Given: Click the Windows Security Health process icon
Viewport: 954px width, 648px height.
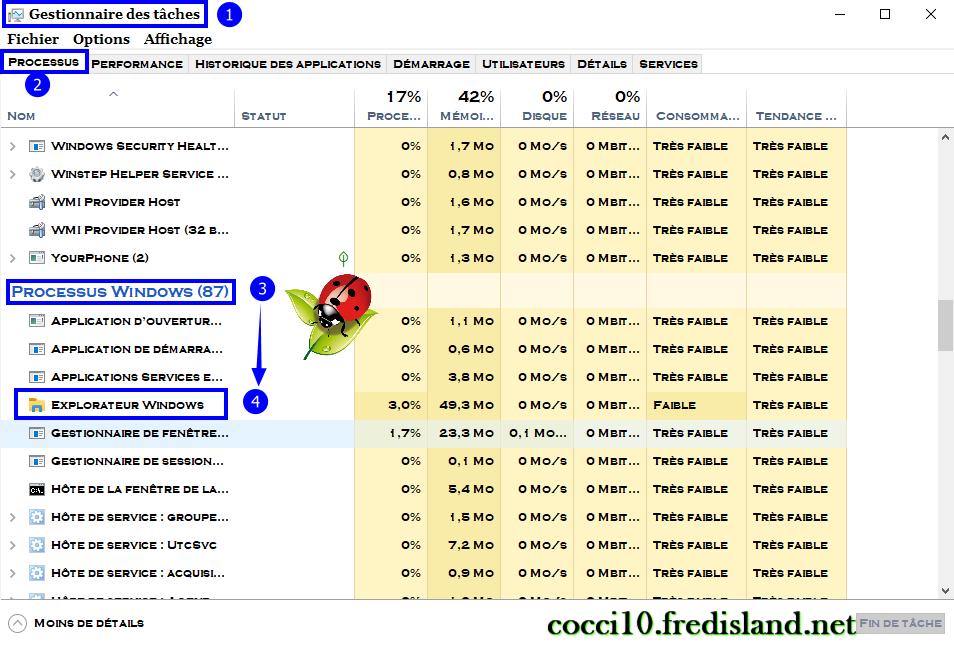Looking at the screenshot, I should (x=37, y=146).
